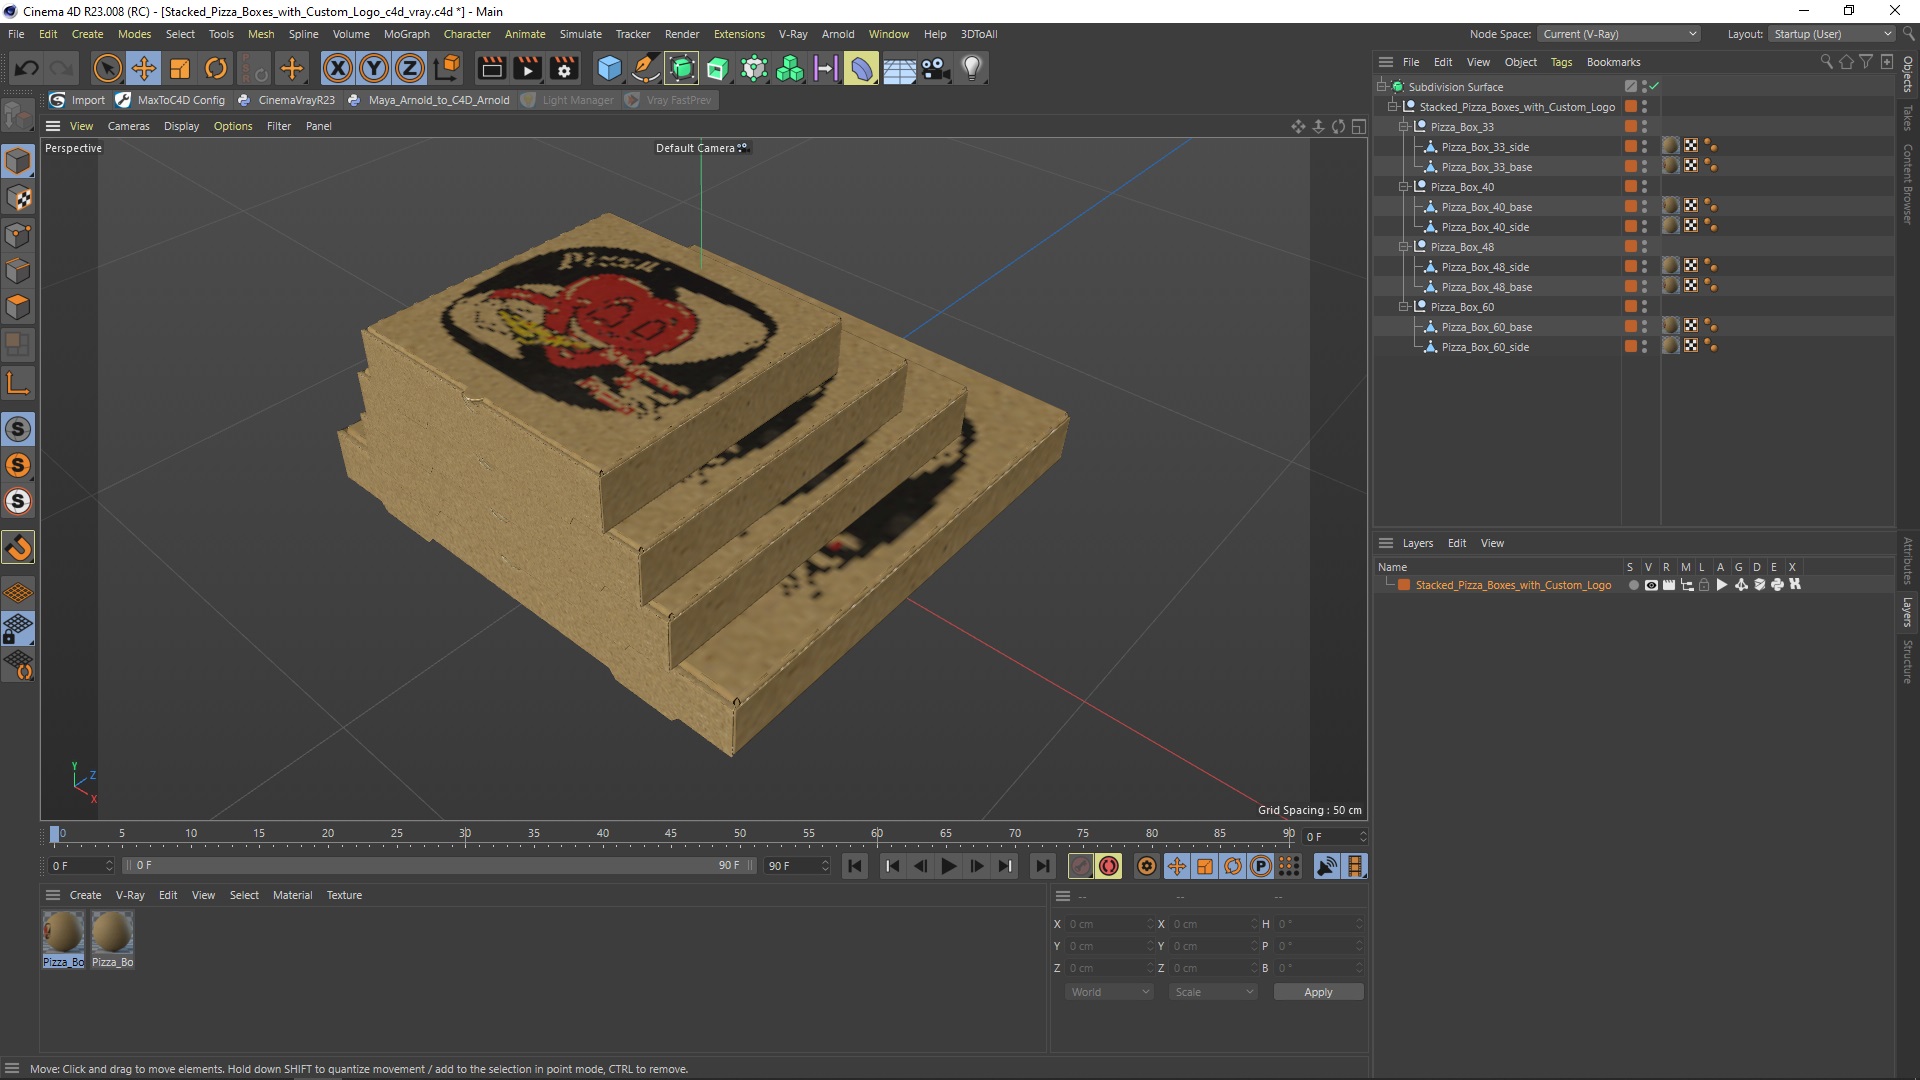Screen dimensions: 1920x1080
Task: Click the Undo arrow icon
Action: 27,68
